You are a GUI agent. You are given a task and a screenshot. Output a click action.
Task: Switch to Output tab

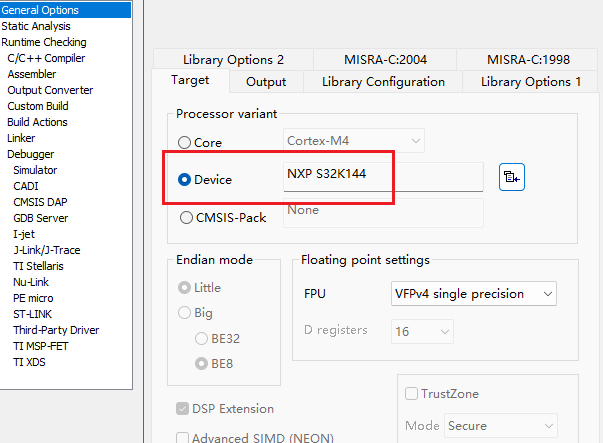[x=266, y=82]
